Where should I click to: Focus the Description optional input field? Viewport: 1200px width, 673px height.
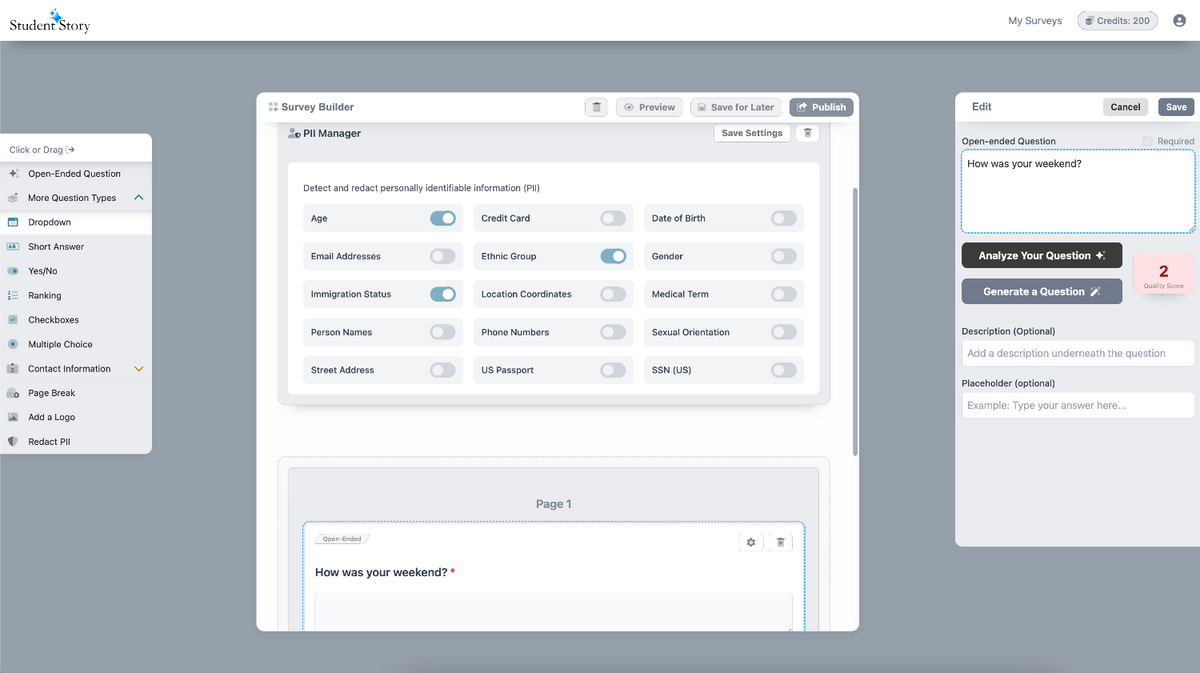click(x=1077, y=353)
